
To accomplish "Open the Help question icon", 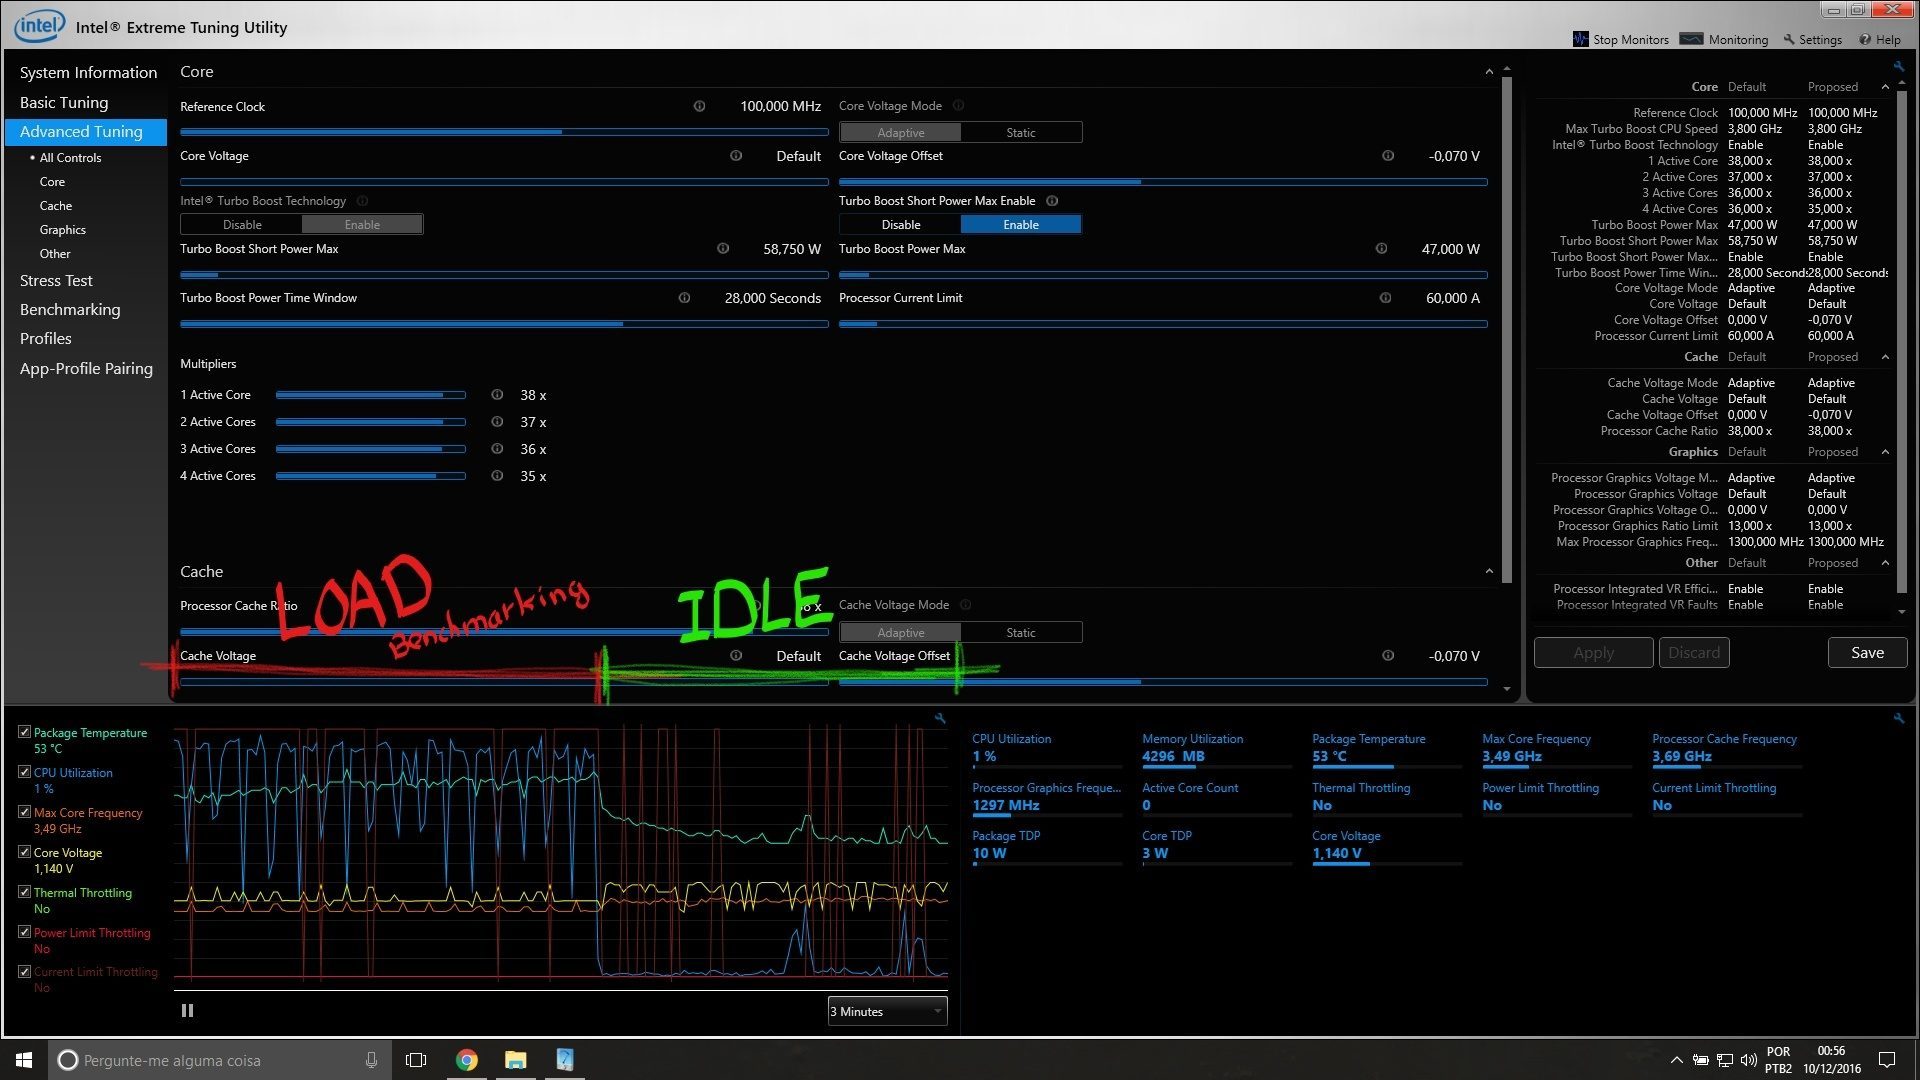I will point(1865,40).
